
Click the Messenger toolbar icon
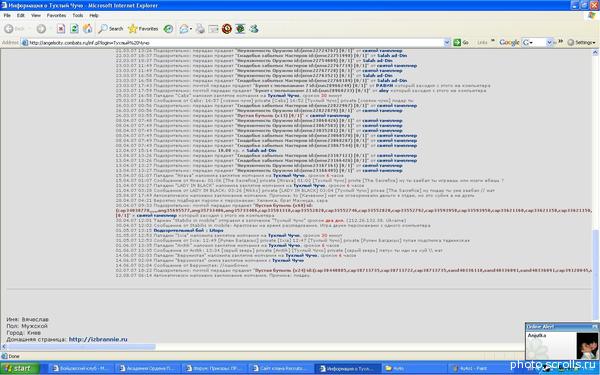[254, 29]
